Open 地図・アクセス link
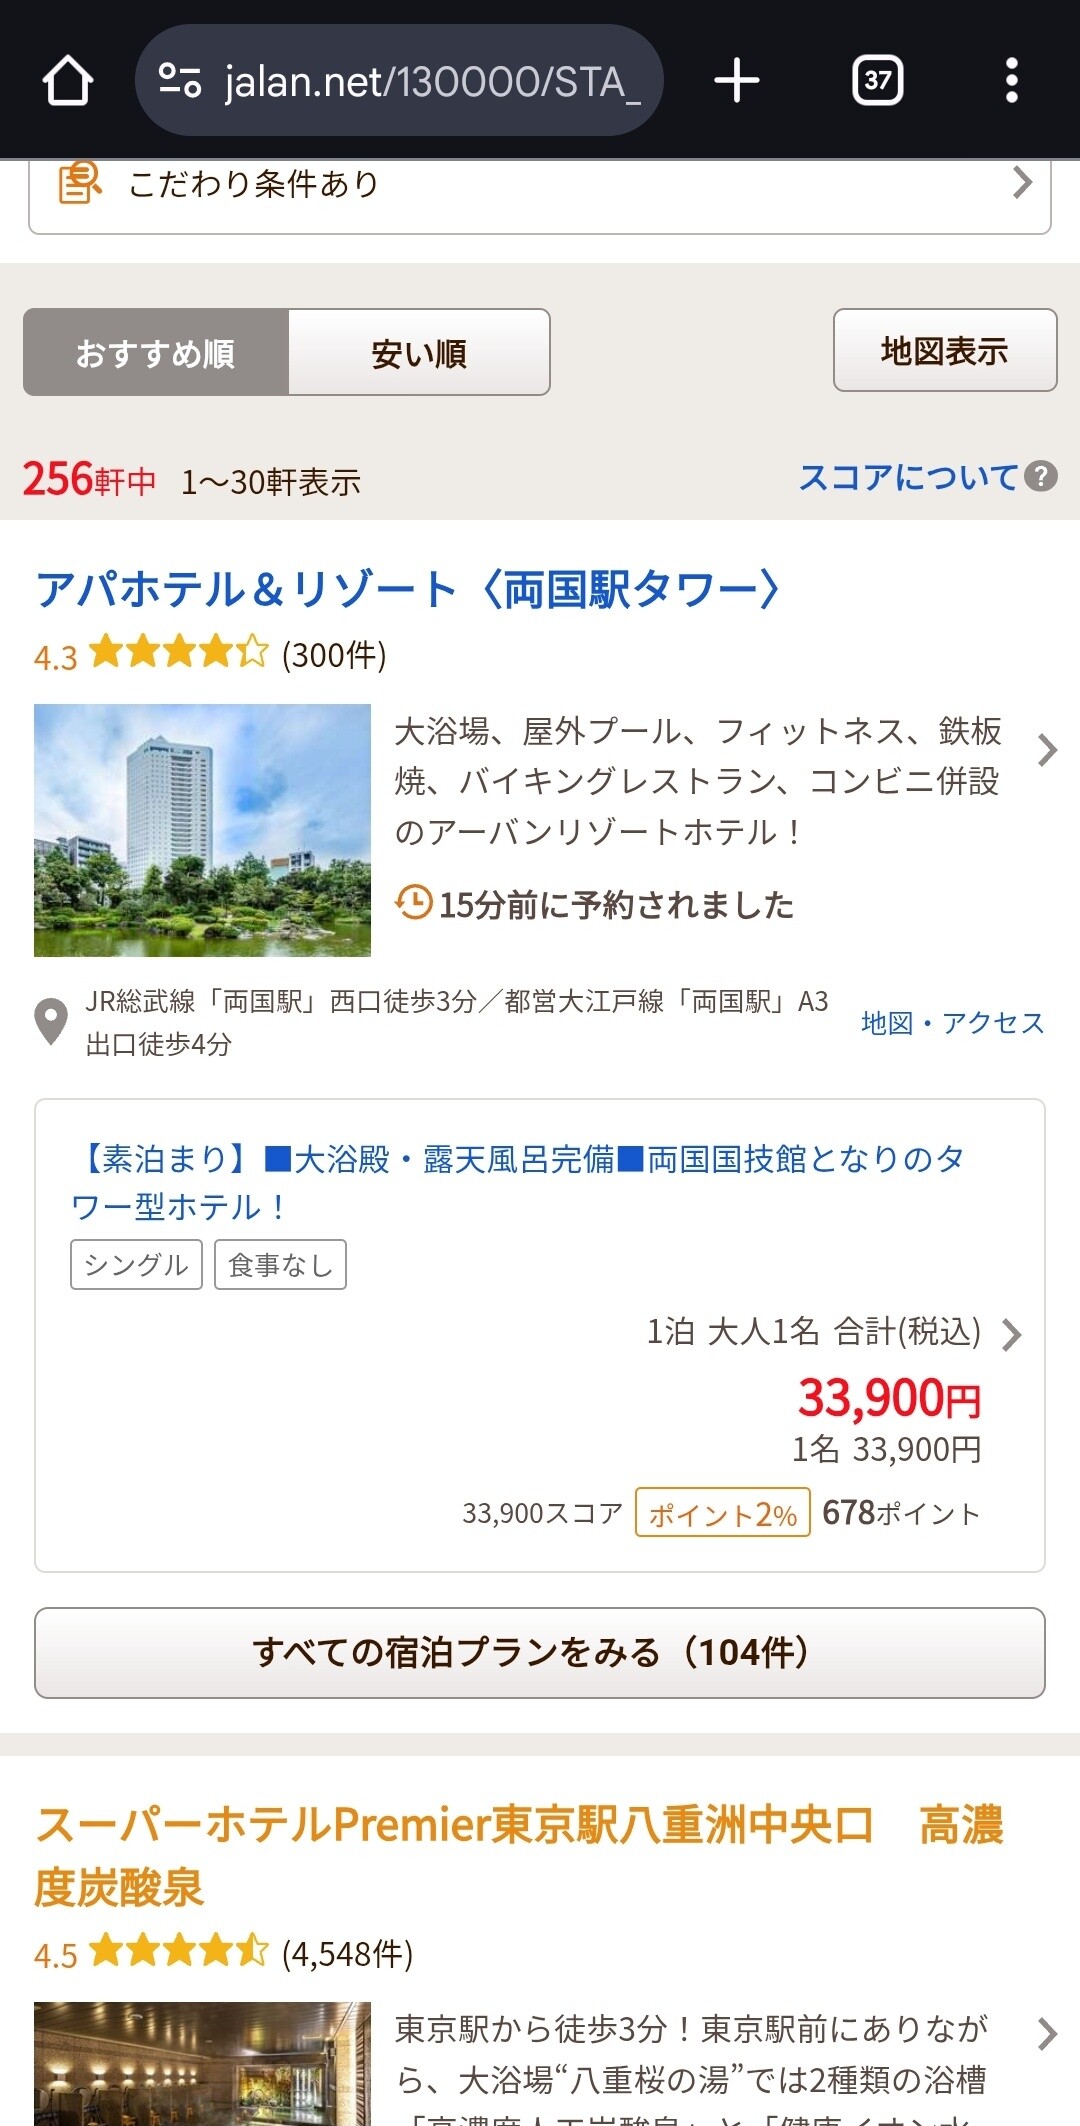The height and width of the screenshot is (2126, 1080). tap(952, 1022)
